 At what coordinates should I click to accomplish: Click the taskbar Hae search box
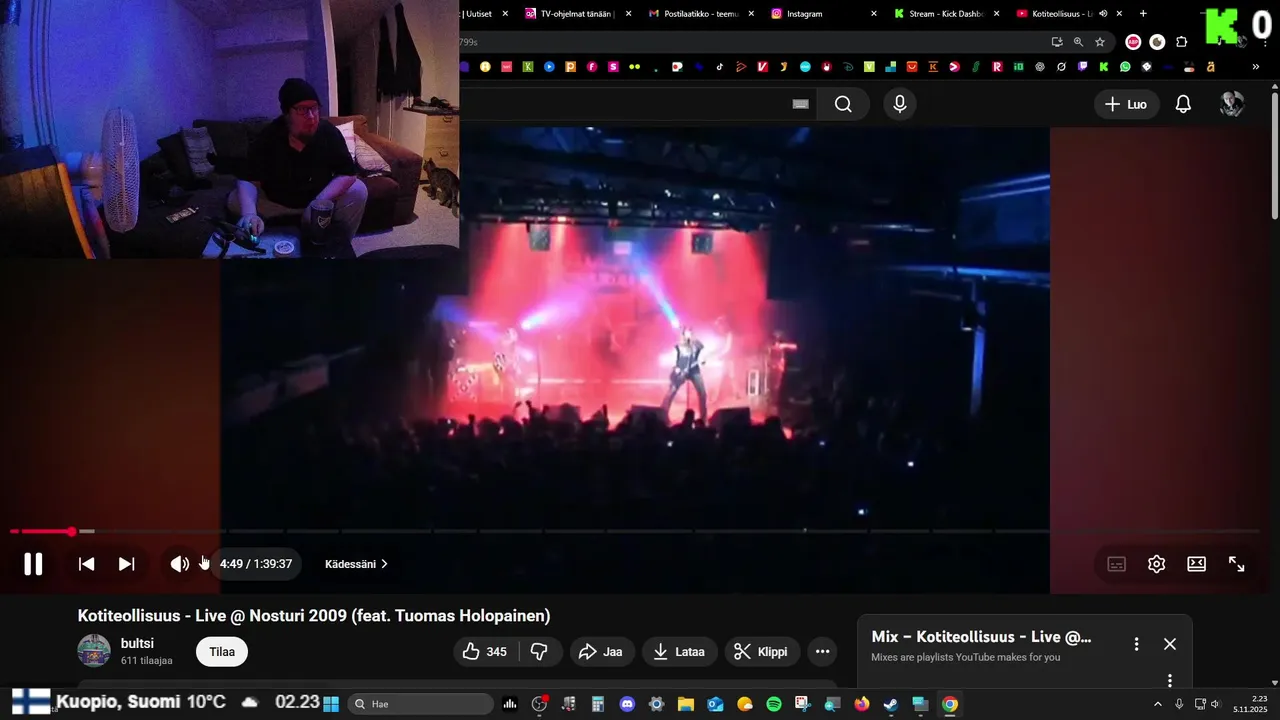pyautogui.click(x=421, y=704)
